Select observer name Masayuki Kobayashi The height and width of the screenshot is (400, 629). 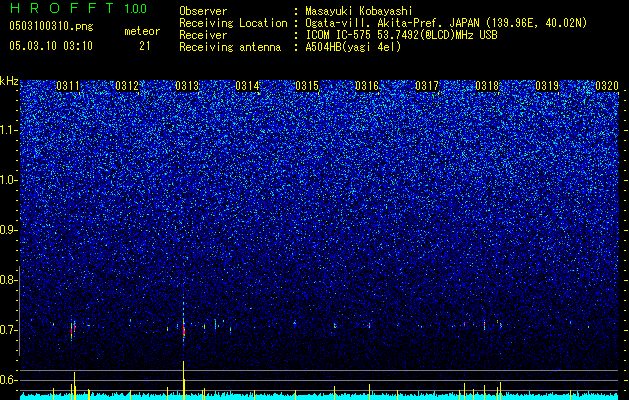pyautogui.click(x=359, y=11)
